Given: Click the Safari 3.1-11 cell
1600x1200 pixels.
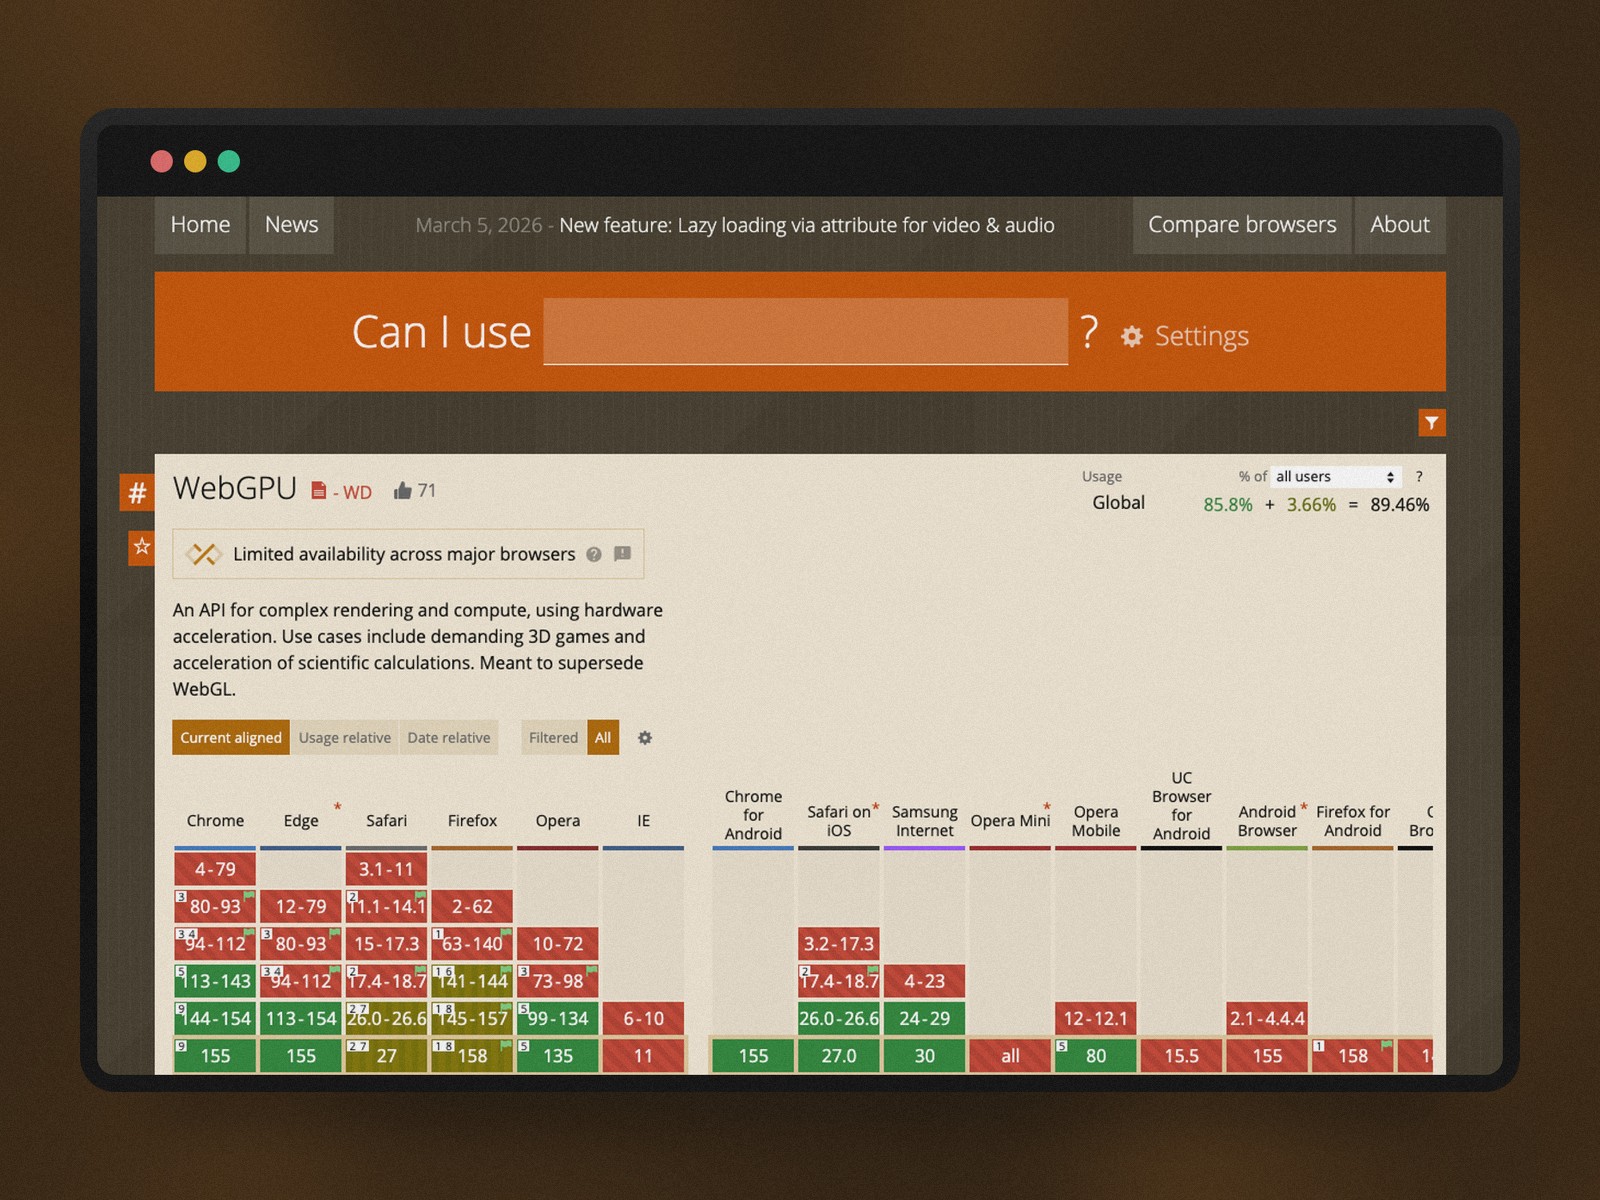Looking at the screenshot, I should tap(387, 869).
